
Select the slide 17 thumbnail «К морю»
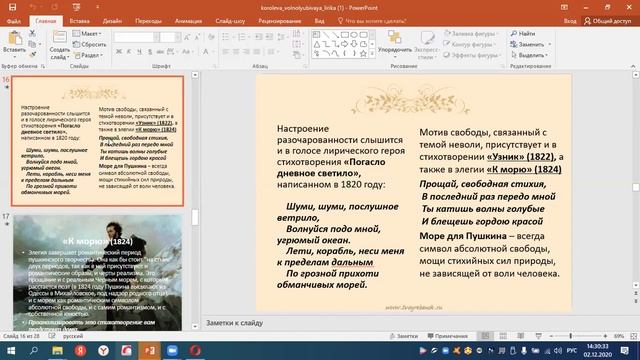(x=98, y=272)
